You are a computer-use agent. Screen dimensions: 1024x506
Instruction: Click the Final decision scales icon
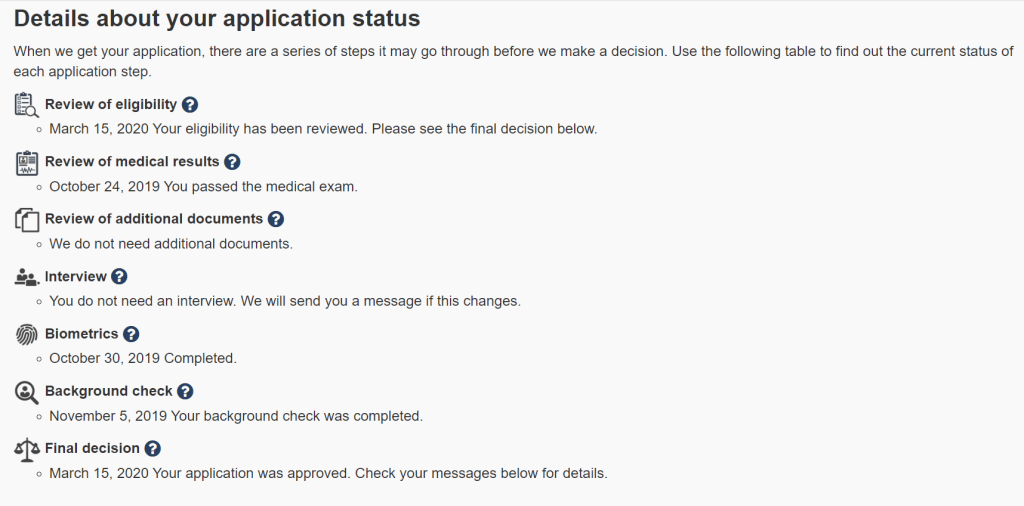click(27, 449)
